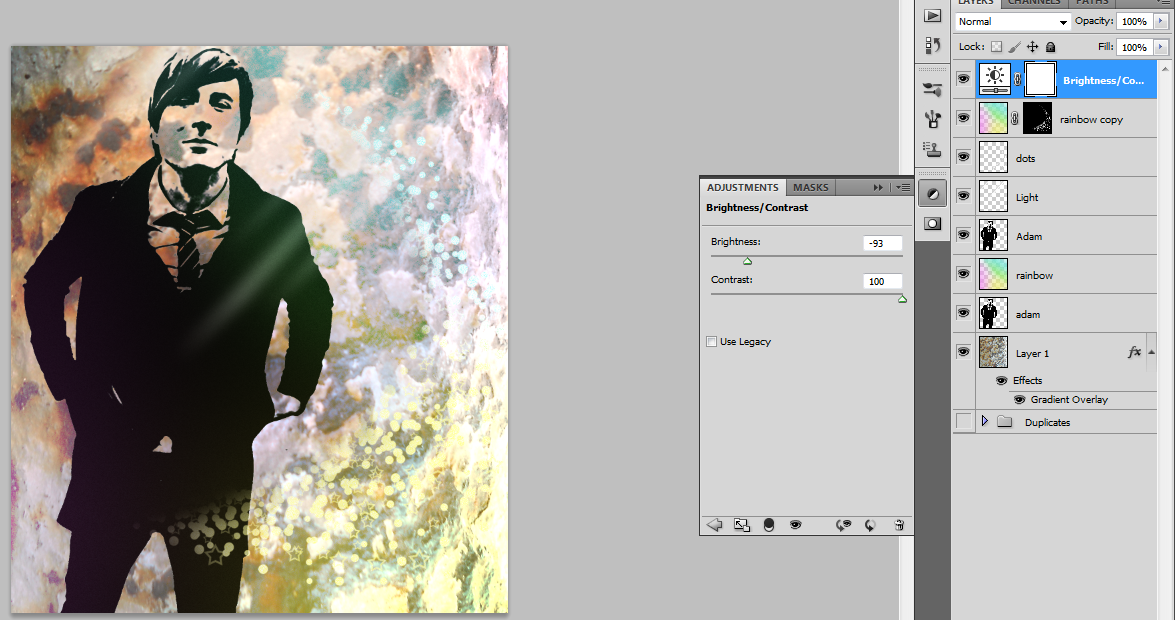Toggle Gradient Overlay effect visibility
This screenshot has width=1175, height=620.
(1019, 400)
